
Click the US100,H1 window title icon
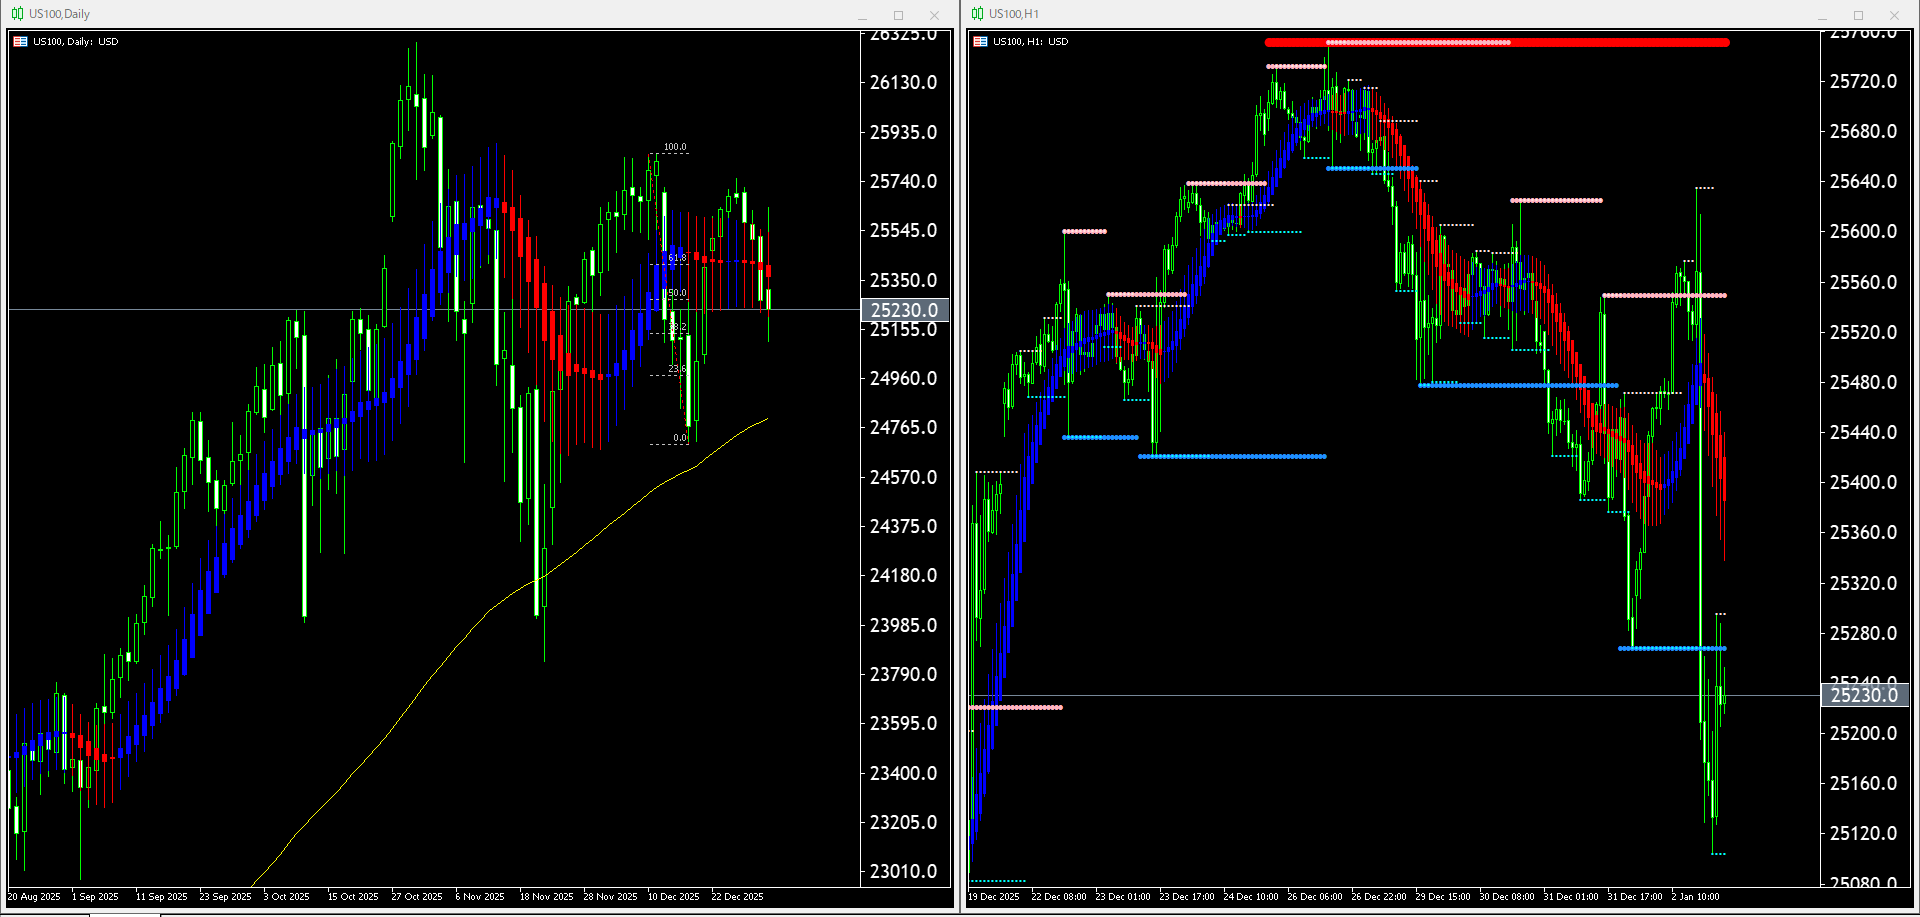click(977, 14)
